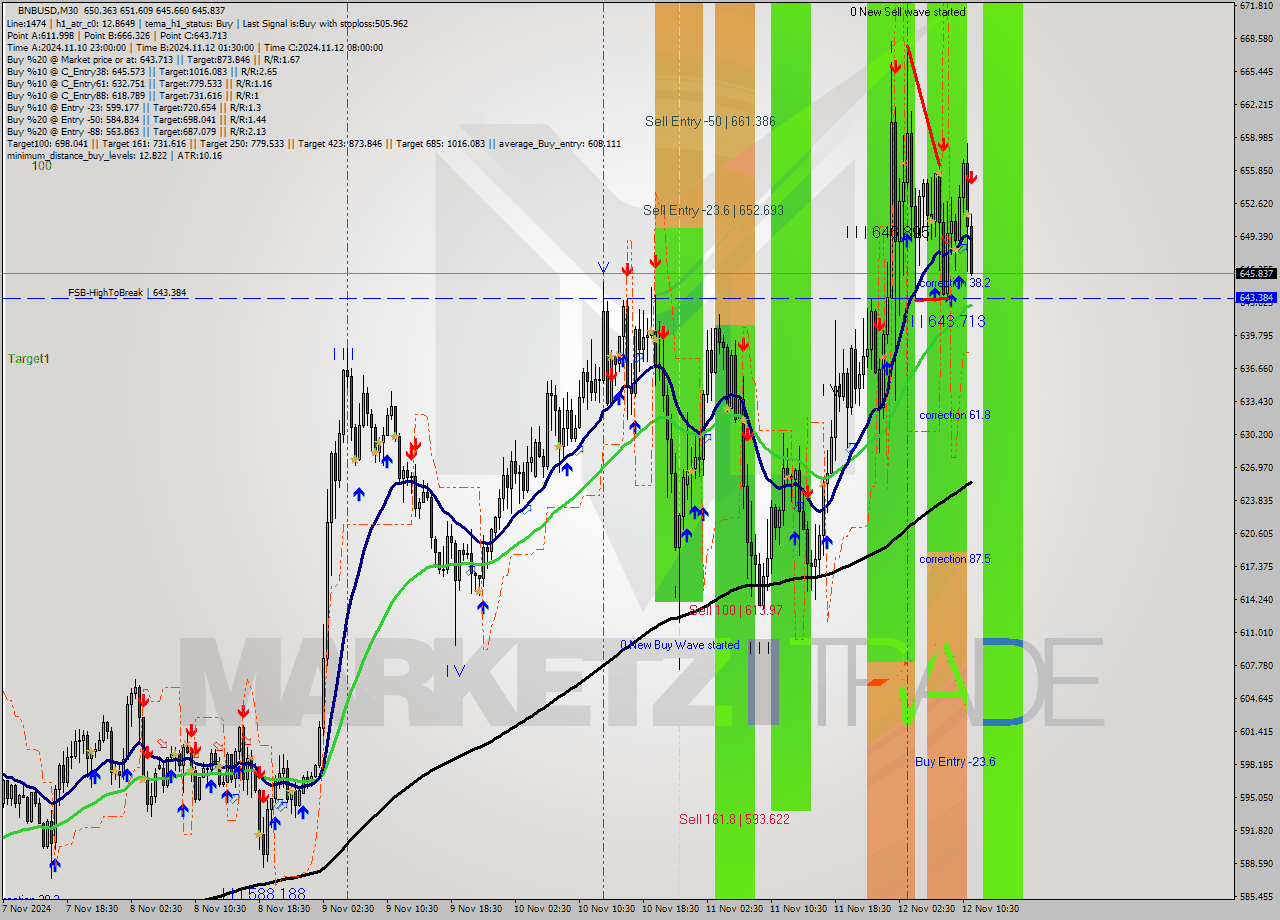Select '11 Nov 02:30' on time axis
The height and width of the screenshot is (920, 1280).
point(733,910)
